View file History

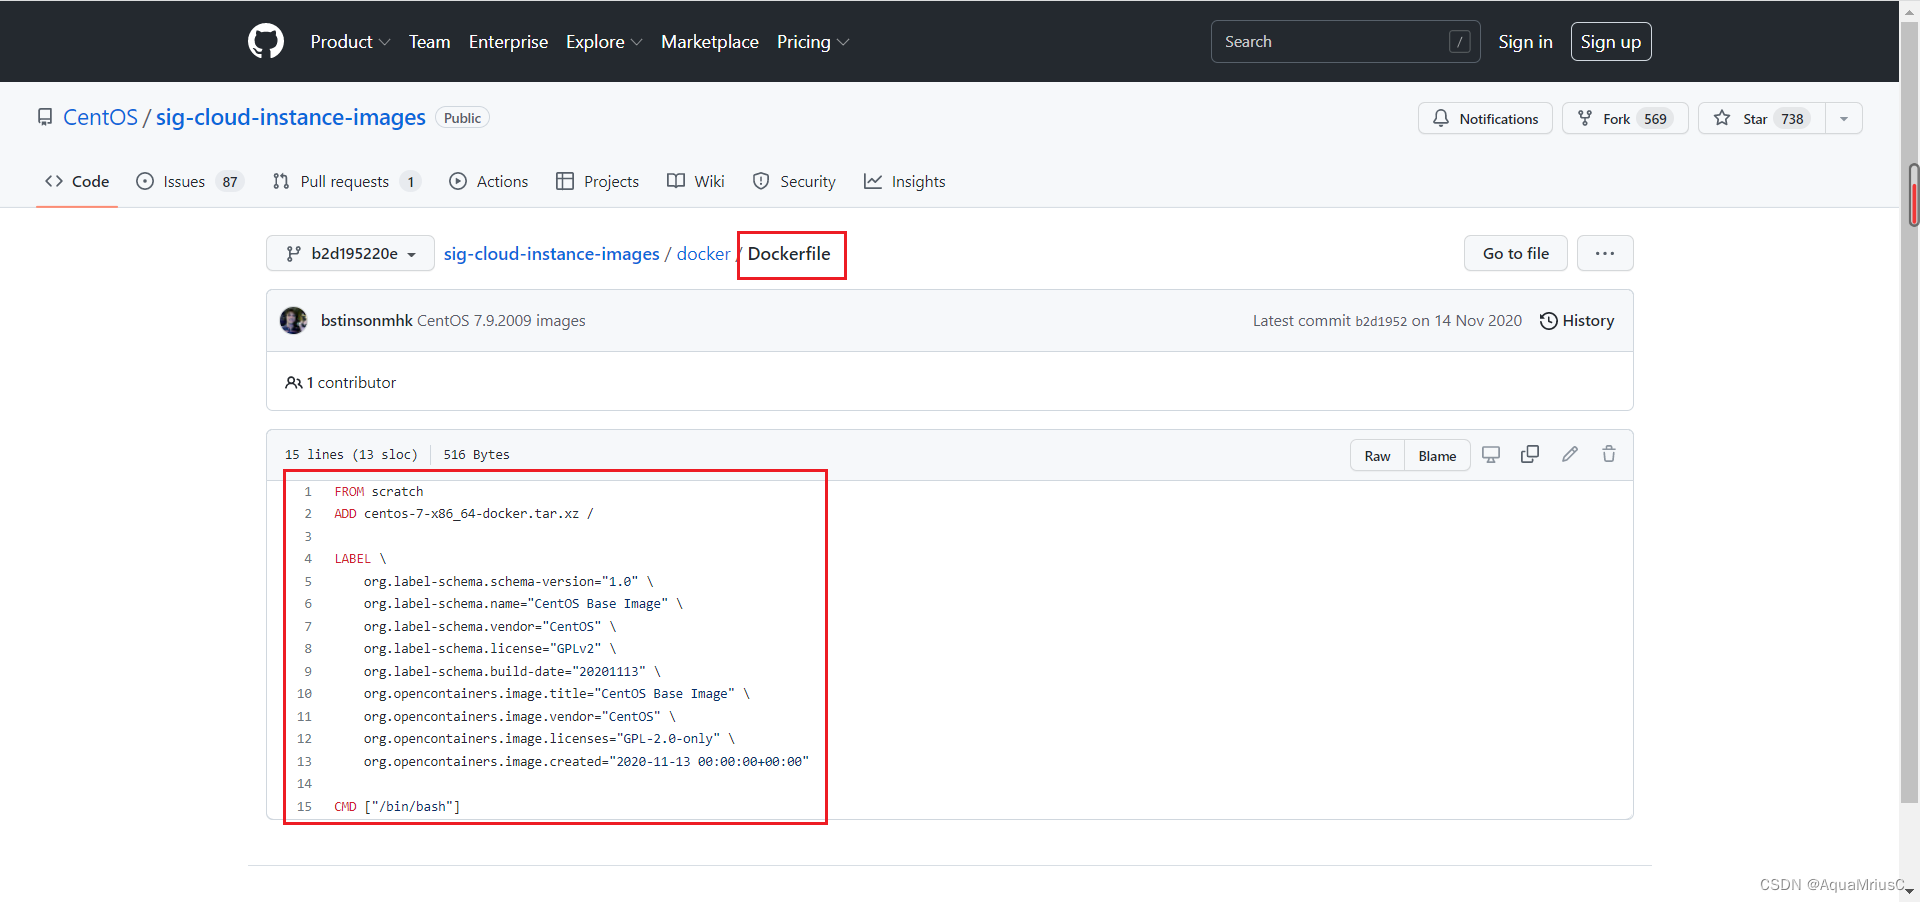pos(1577,320)
